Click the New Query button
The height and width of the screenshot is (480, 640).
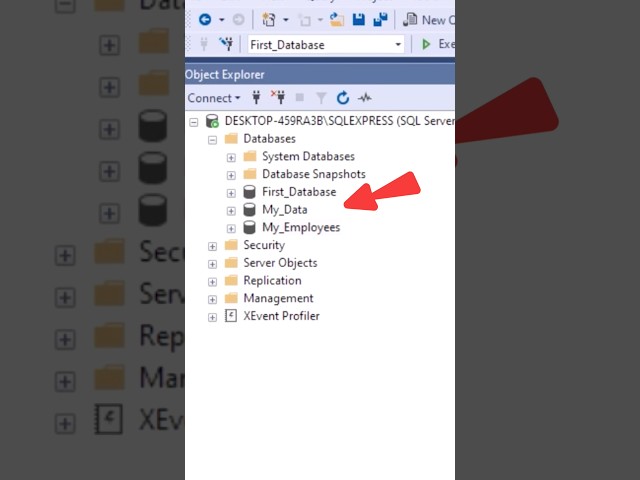tap(429, 20)
